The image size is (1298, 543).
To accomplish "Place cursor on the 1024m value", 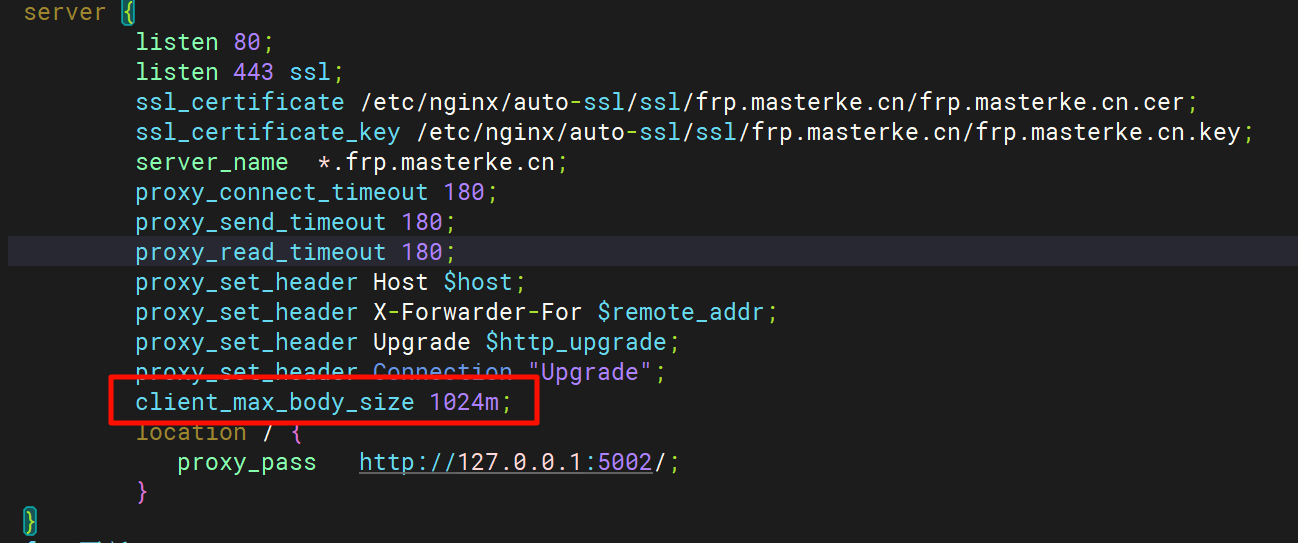I will pos(465,402).
